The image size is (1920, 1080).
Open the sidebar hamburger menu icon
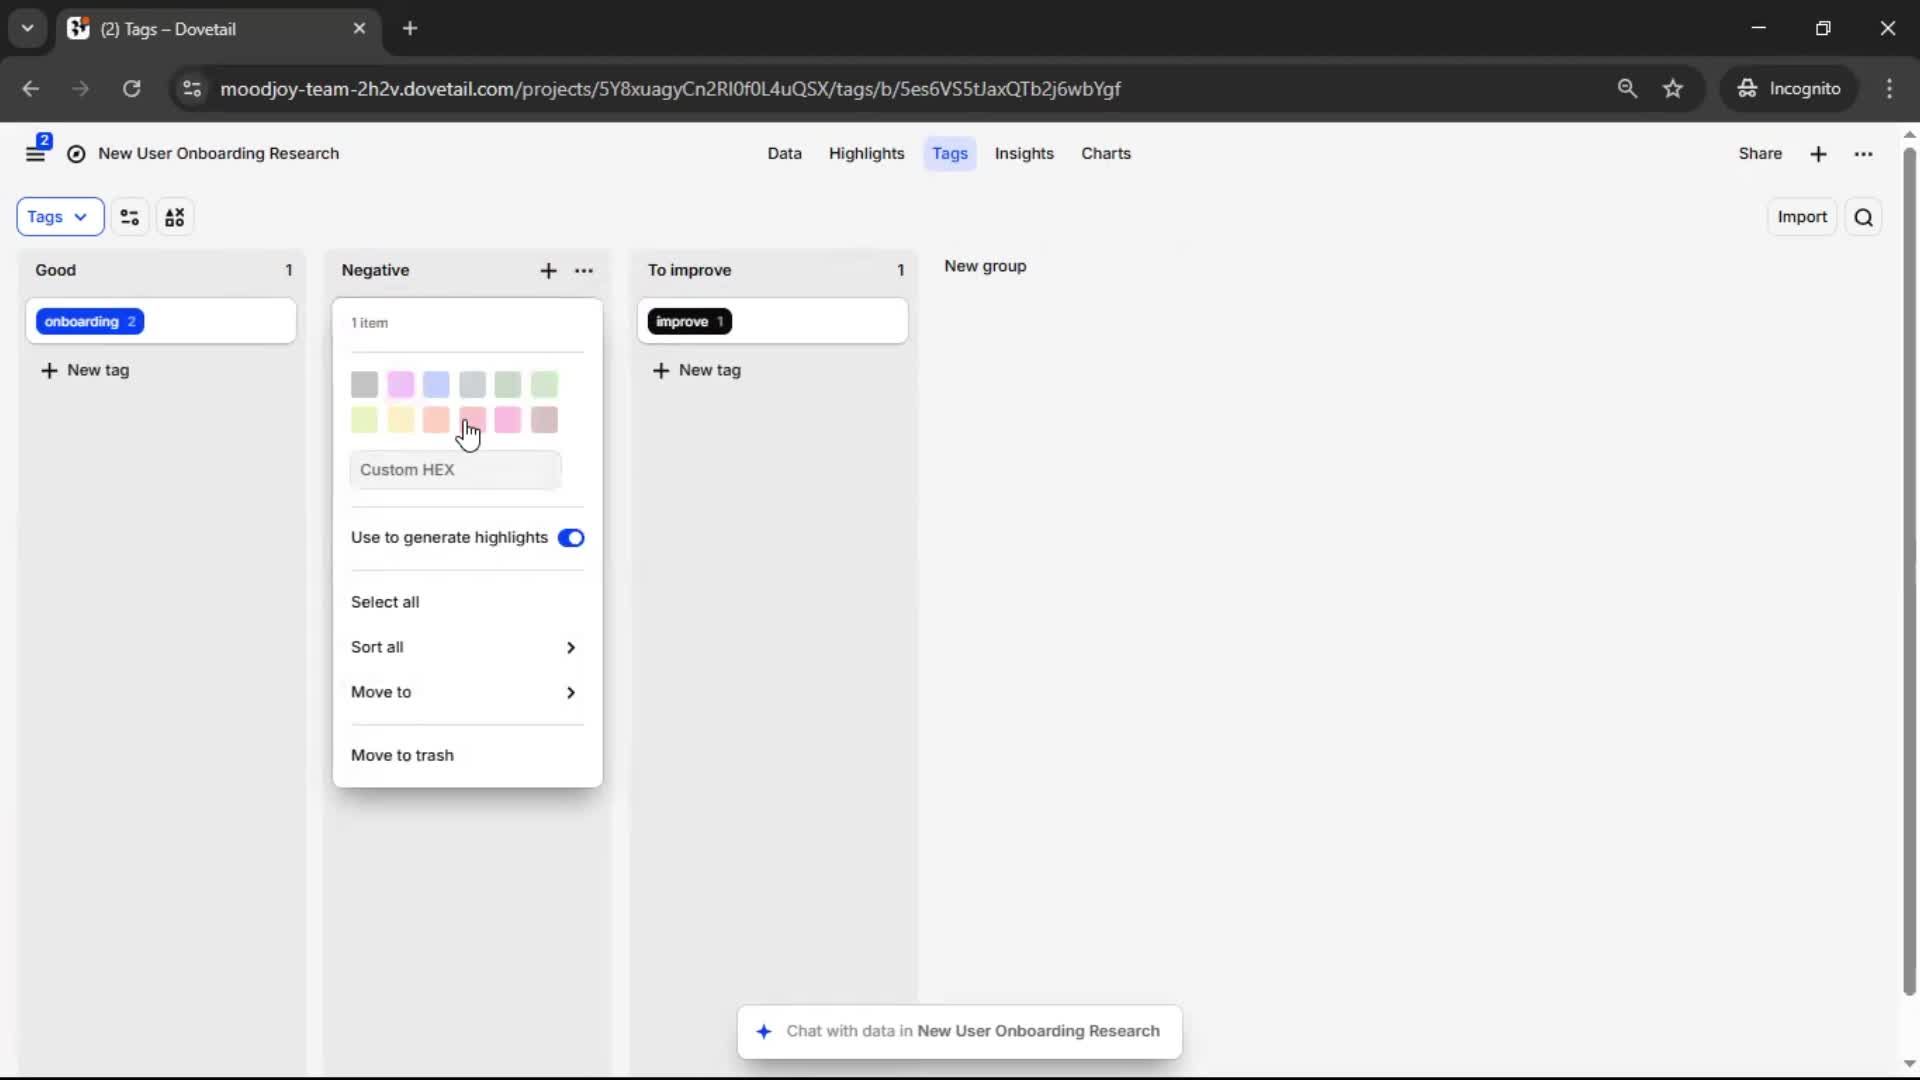pos(36,154)
